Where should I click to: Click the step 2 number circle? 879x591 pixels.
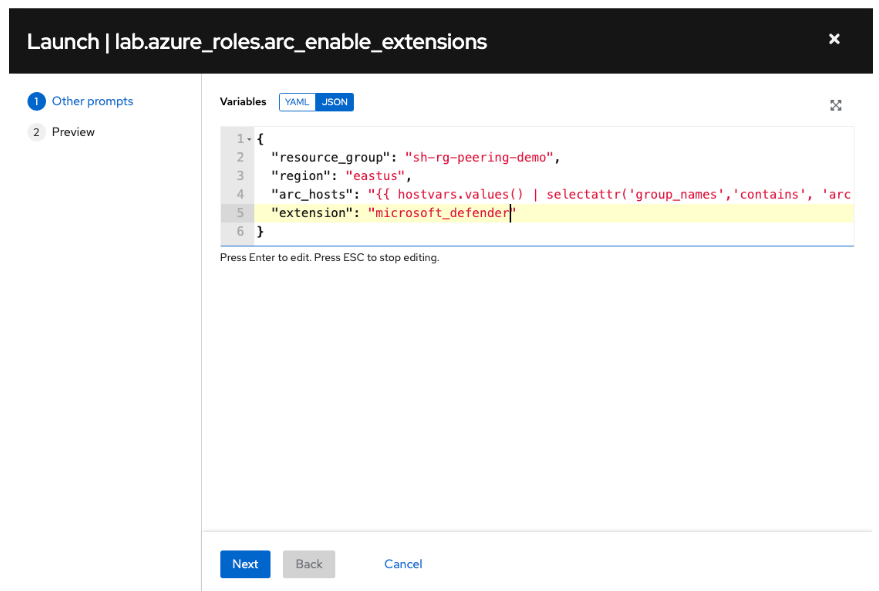click(x=37, y=132)
